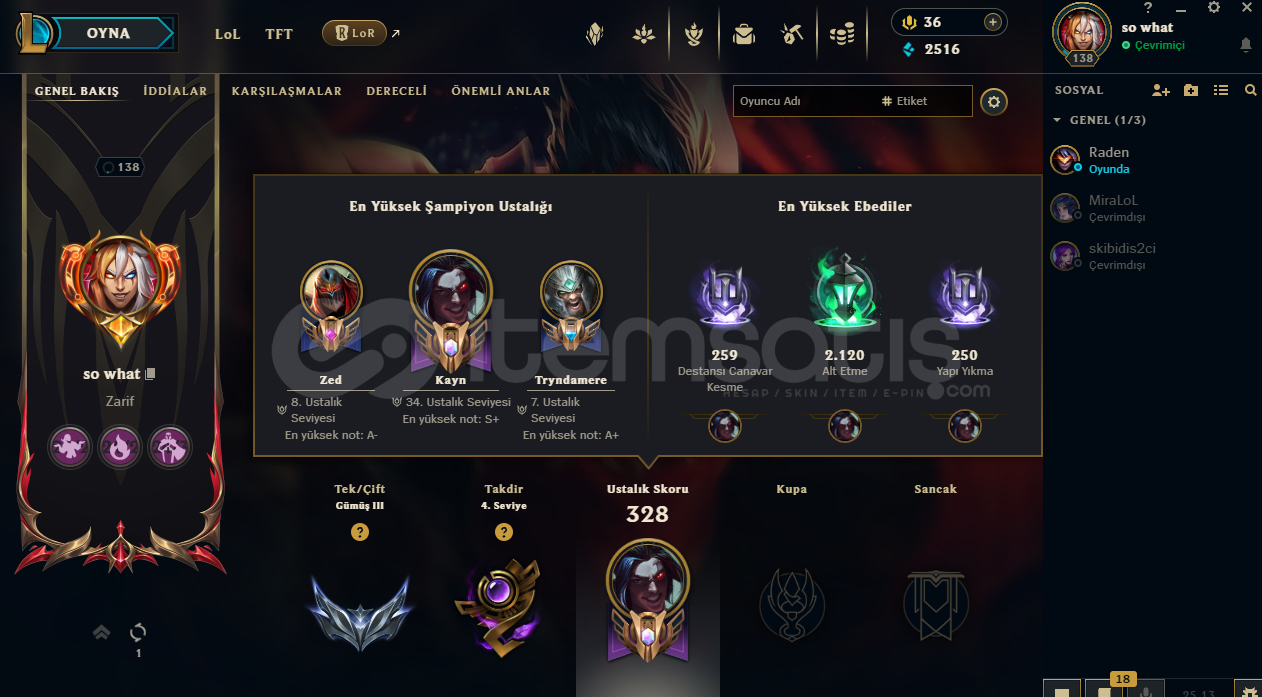
Task: Click the question mark under Tek/Çift
Action: pyautogui.click(x=360, y=532)
